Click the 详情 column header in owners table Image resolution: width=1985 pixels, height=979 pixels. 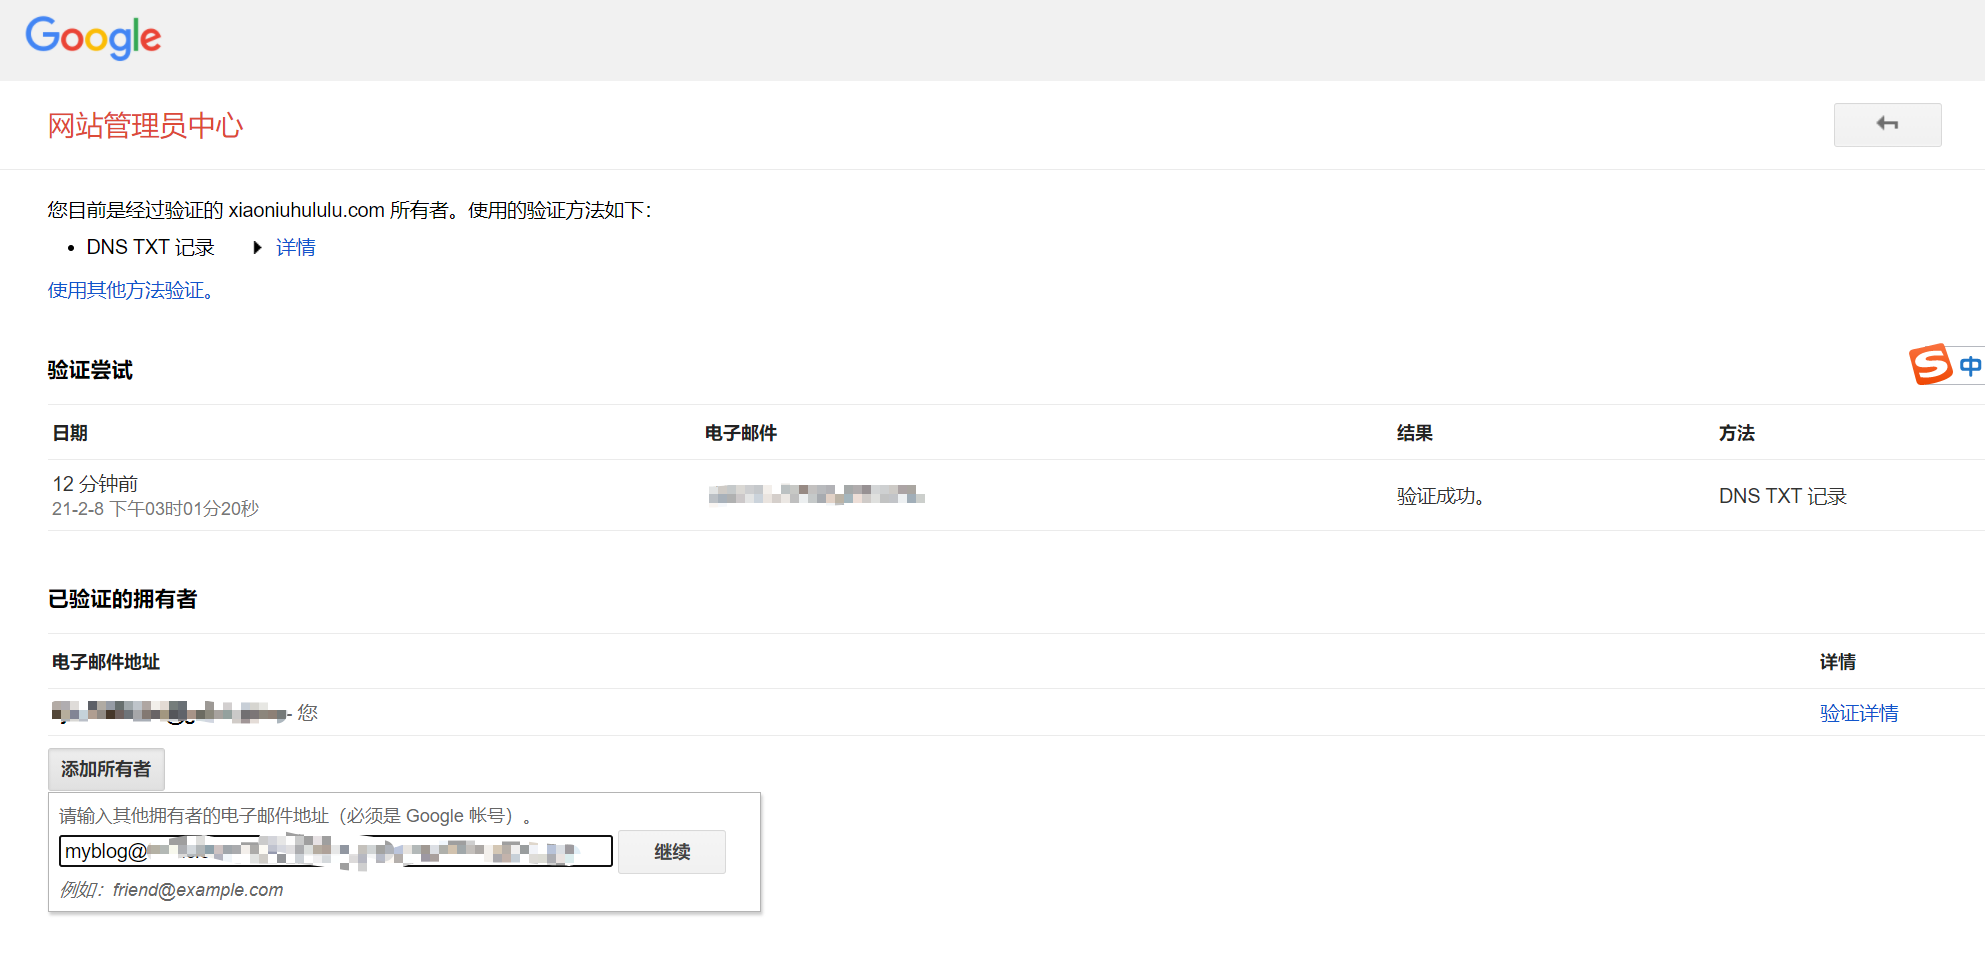pos(1838,662)
